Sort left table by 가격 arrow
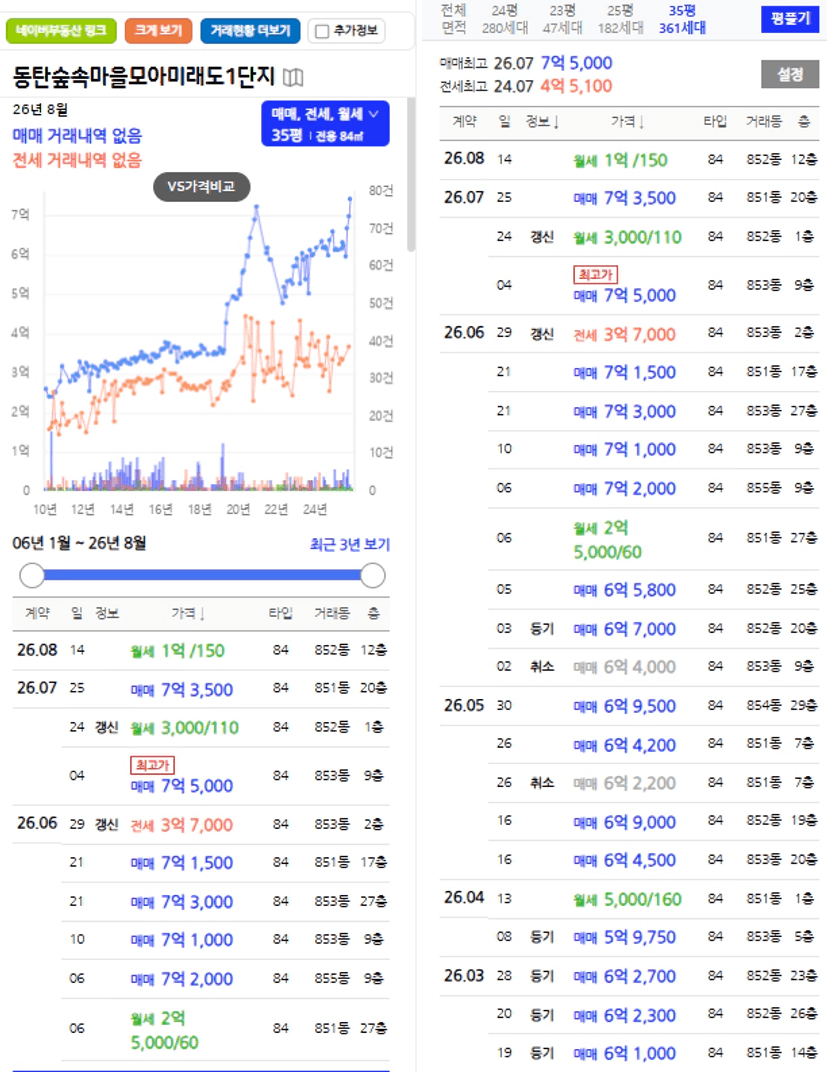The width and height of the screenshot is (827, 1072). [x=202, y=613]
